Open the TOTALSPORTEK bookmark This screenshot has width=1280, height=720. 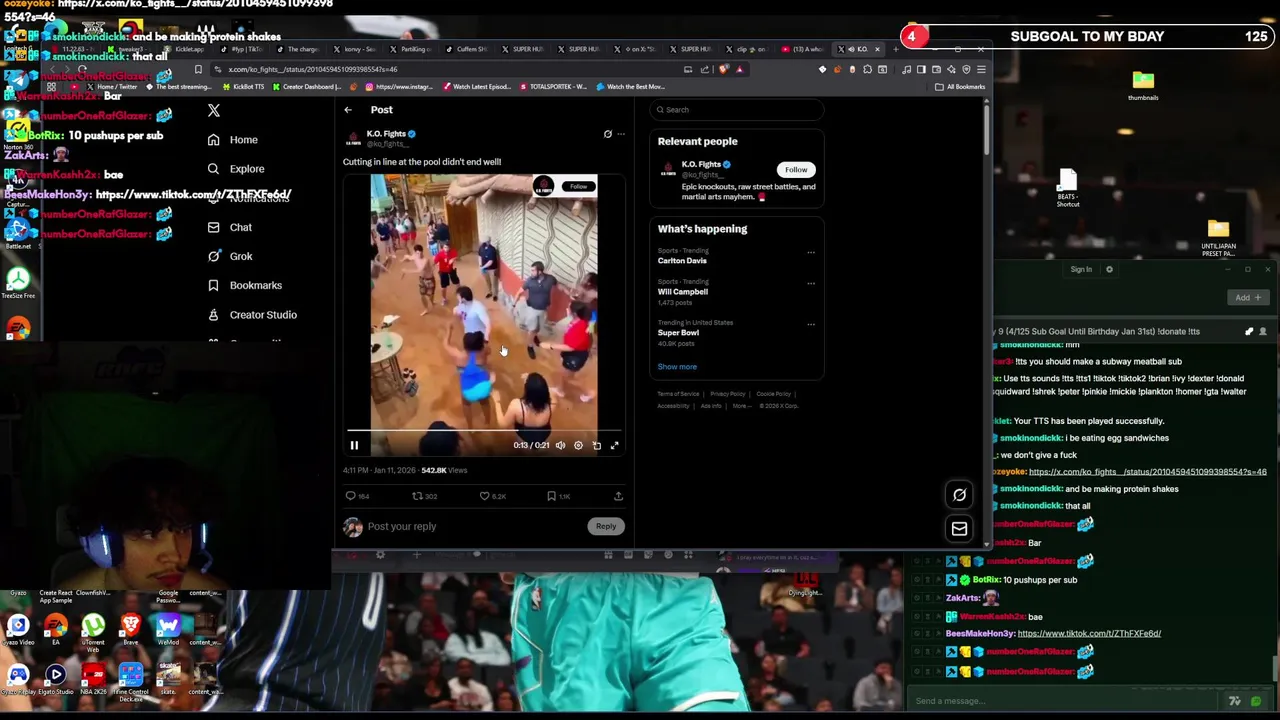point(553,87)
